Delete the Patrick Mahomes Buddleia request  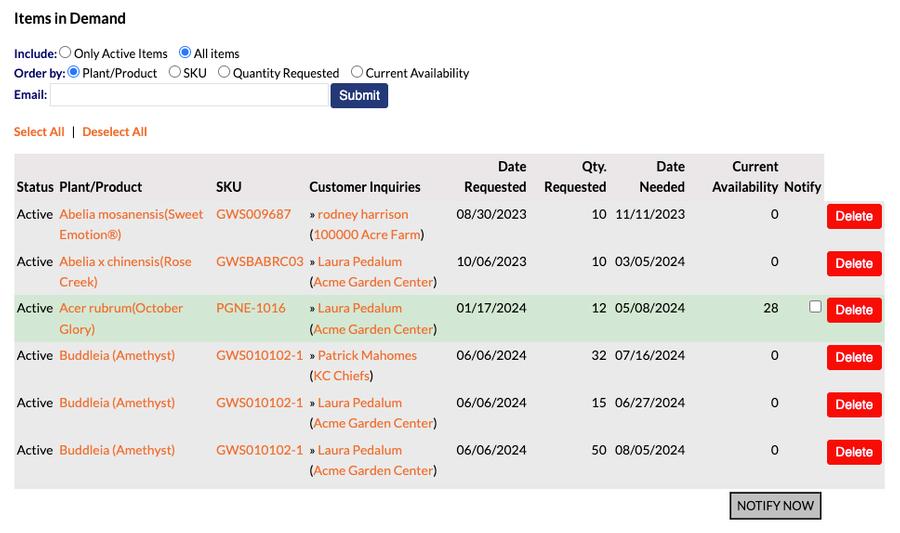tap(853, 357)
